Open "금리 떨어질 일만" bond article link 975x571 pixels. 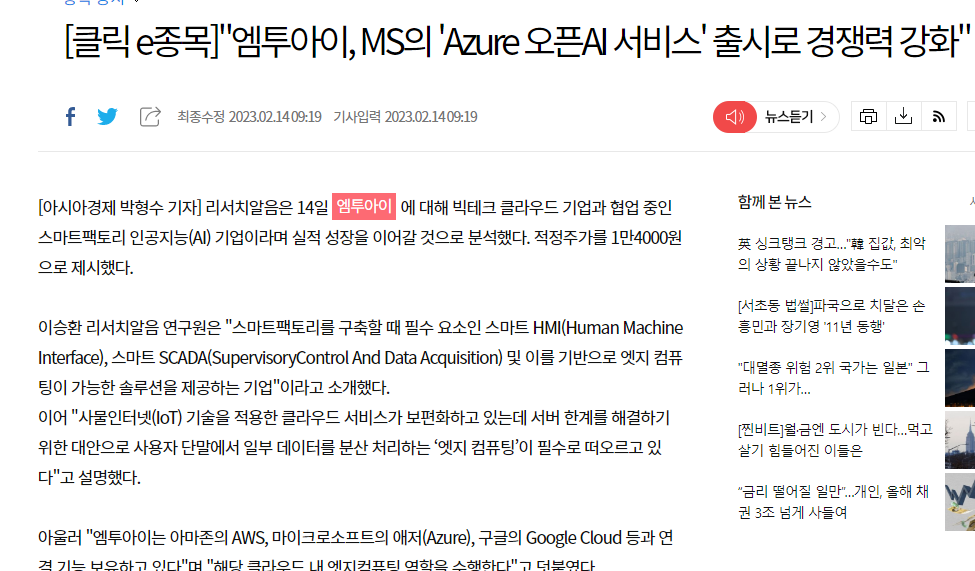[833, 502]
